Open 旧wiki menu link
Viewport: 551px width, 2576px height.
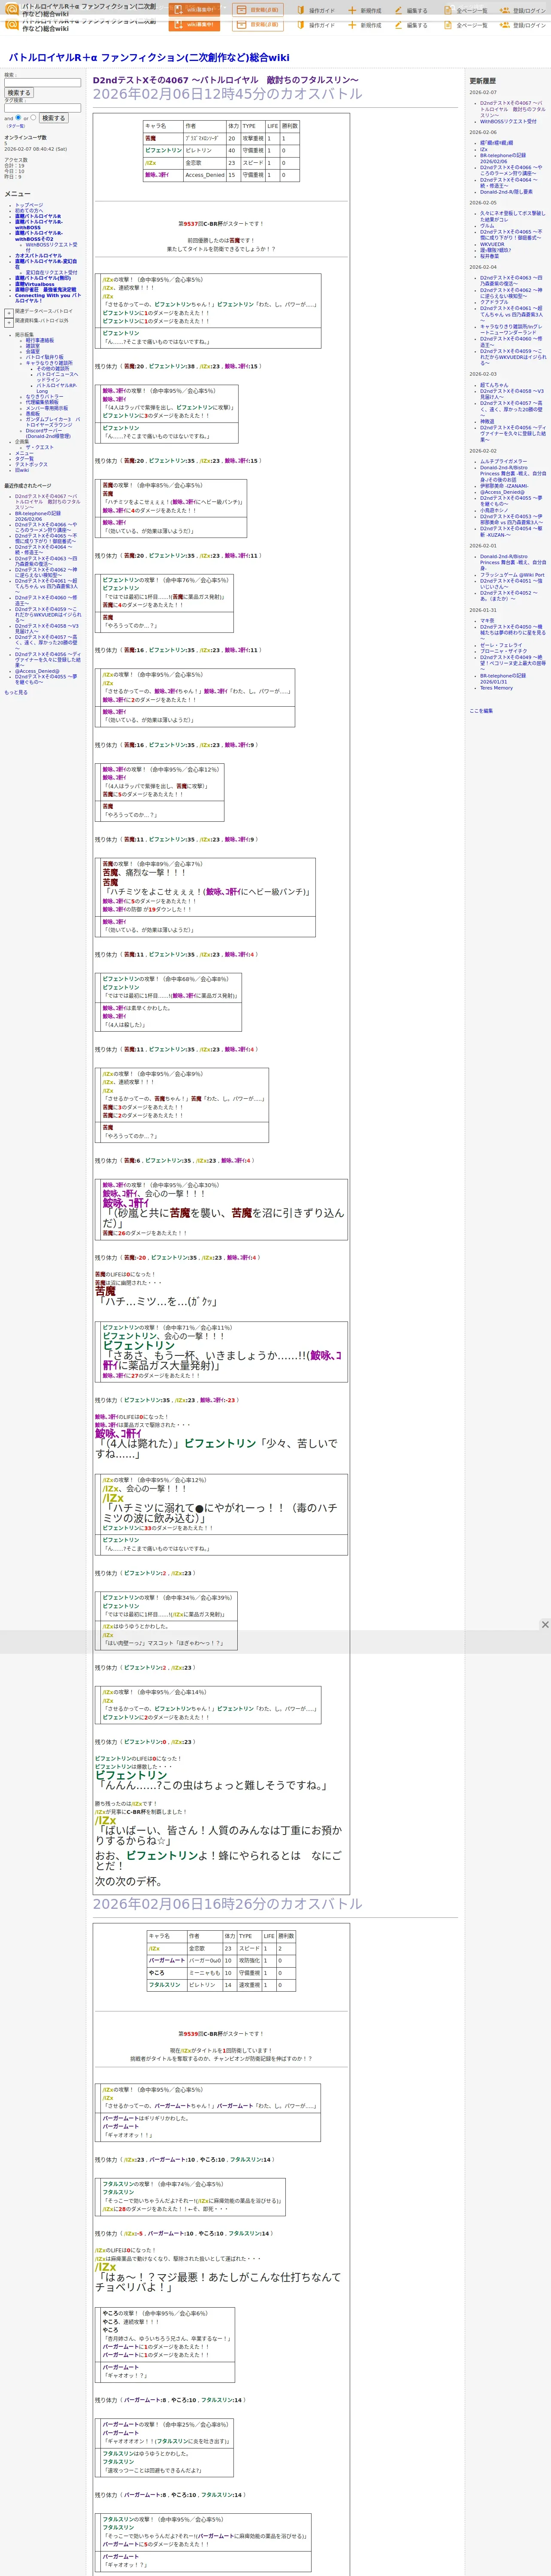[x=22, y=470]
